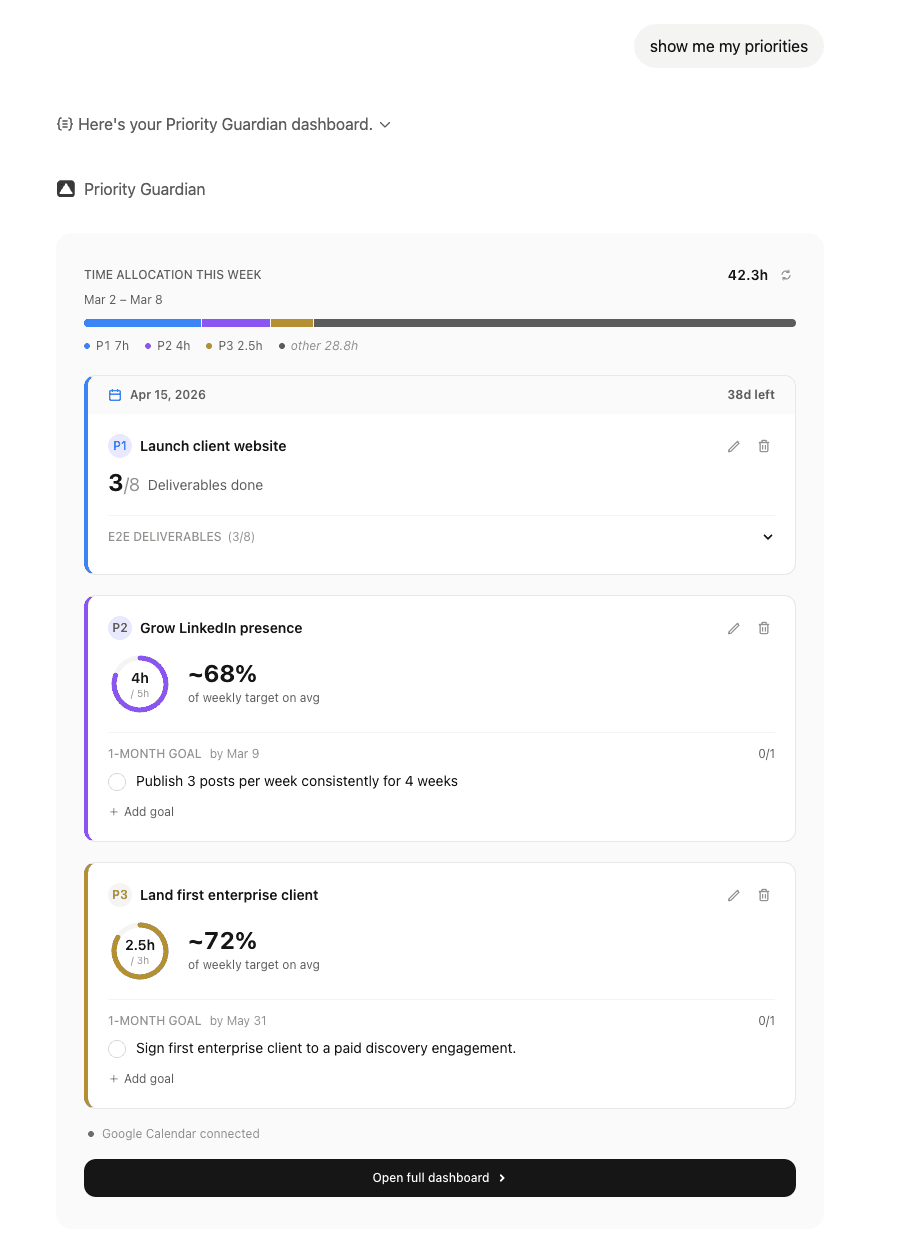Click the P3 2.5h gold progress ring
Viewport: 900px width, 1256px height.
click(140, 951)
